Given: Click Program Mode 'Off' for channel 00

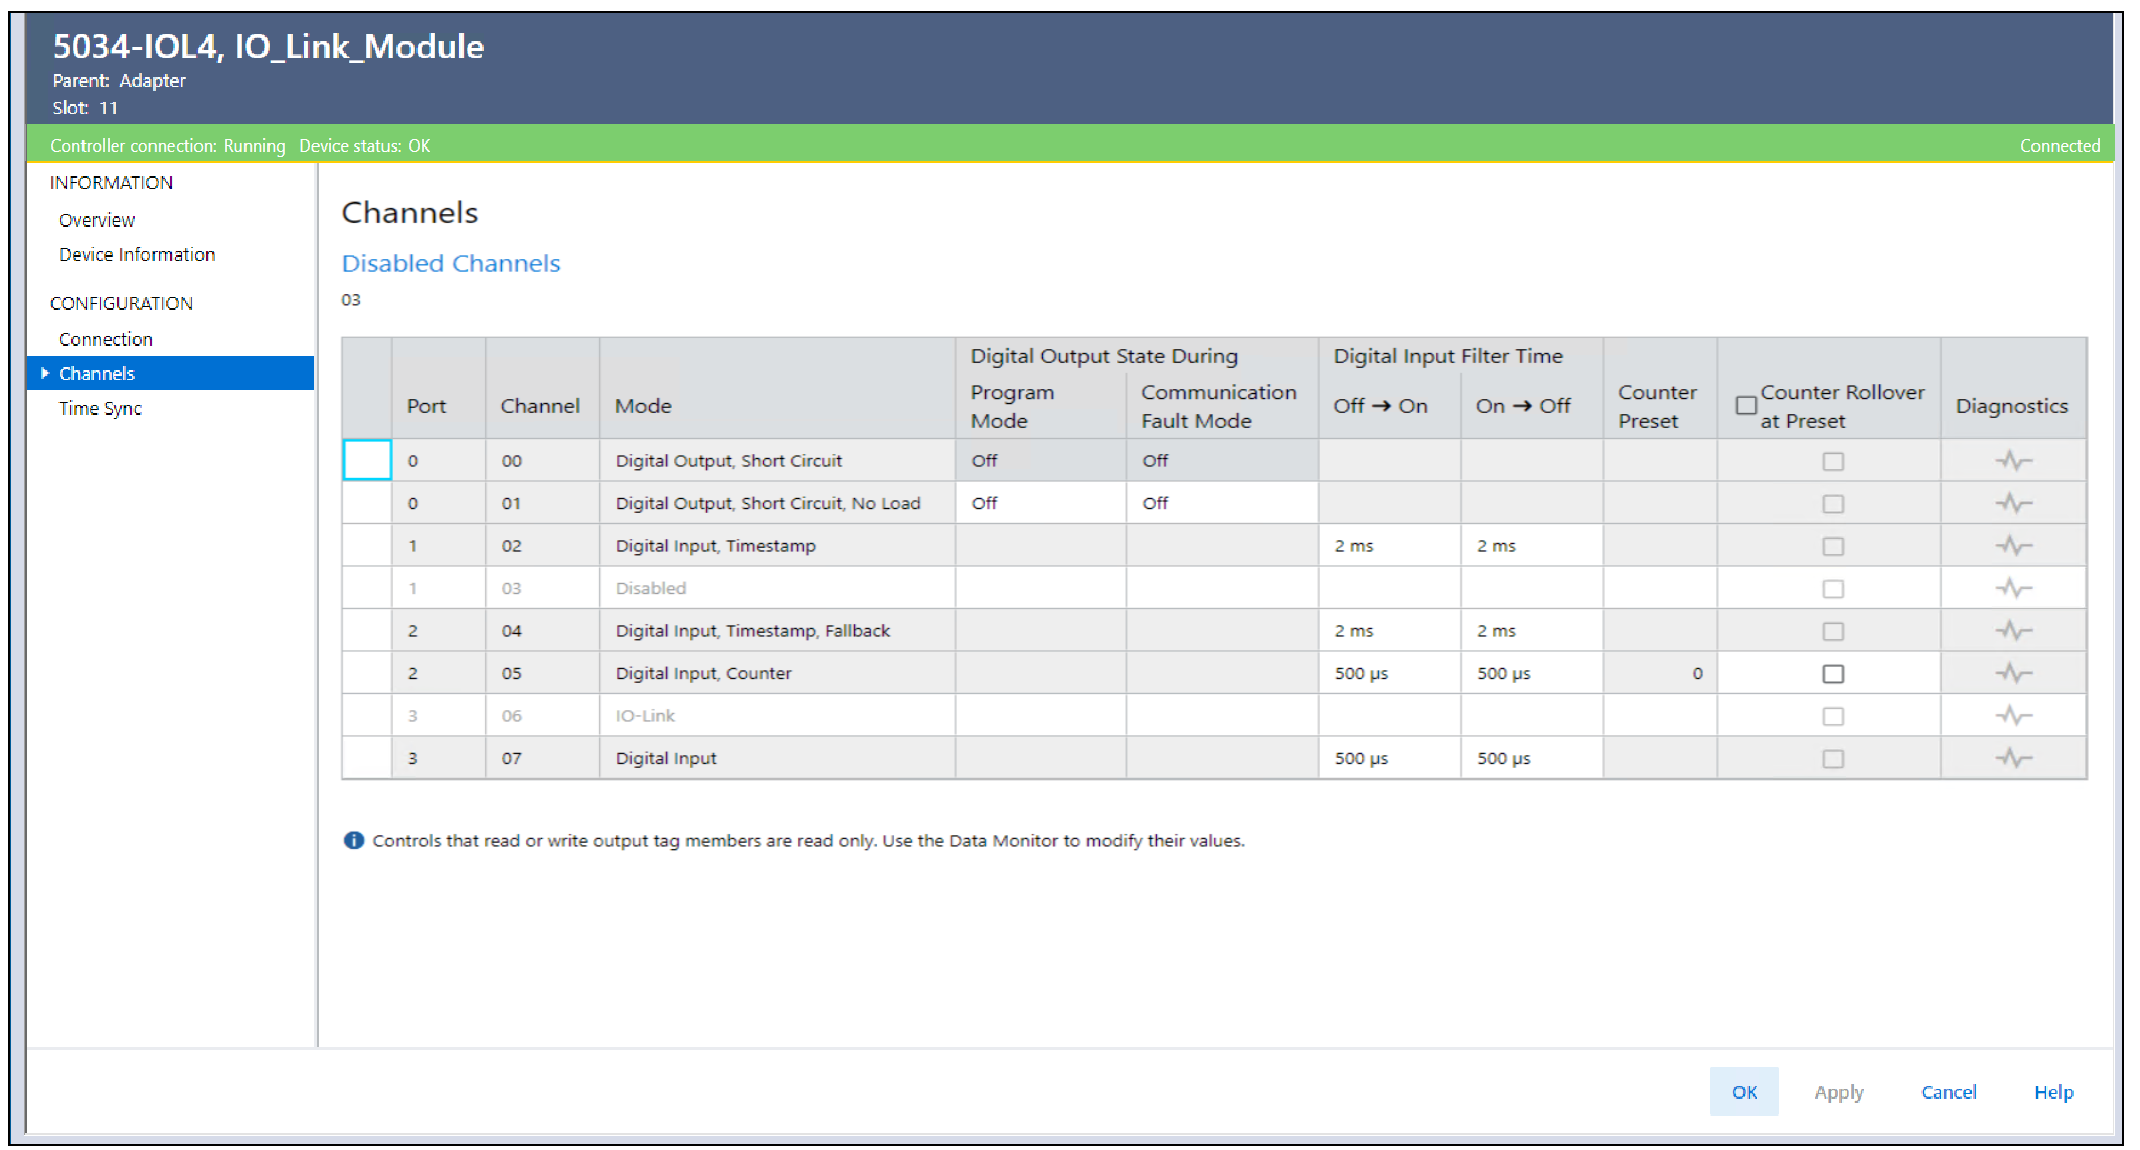Looking at the screenshot, I should [1041, 460].
